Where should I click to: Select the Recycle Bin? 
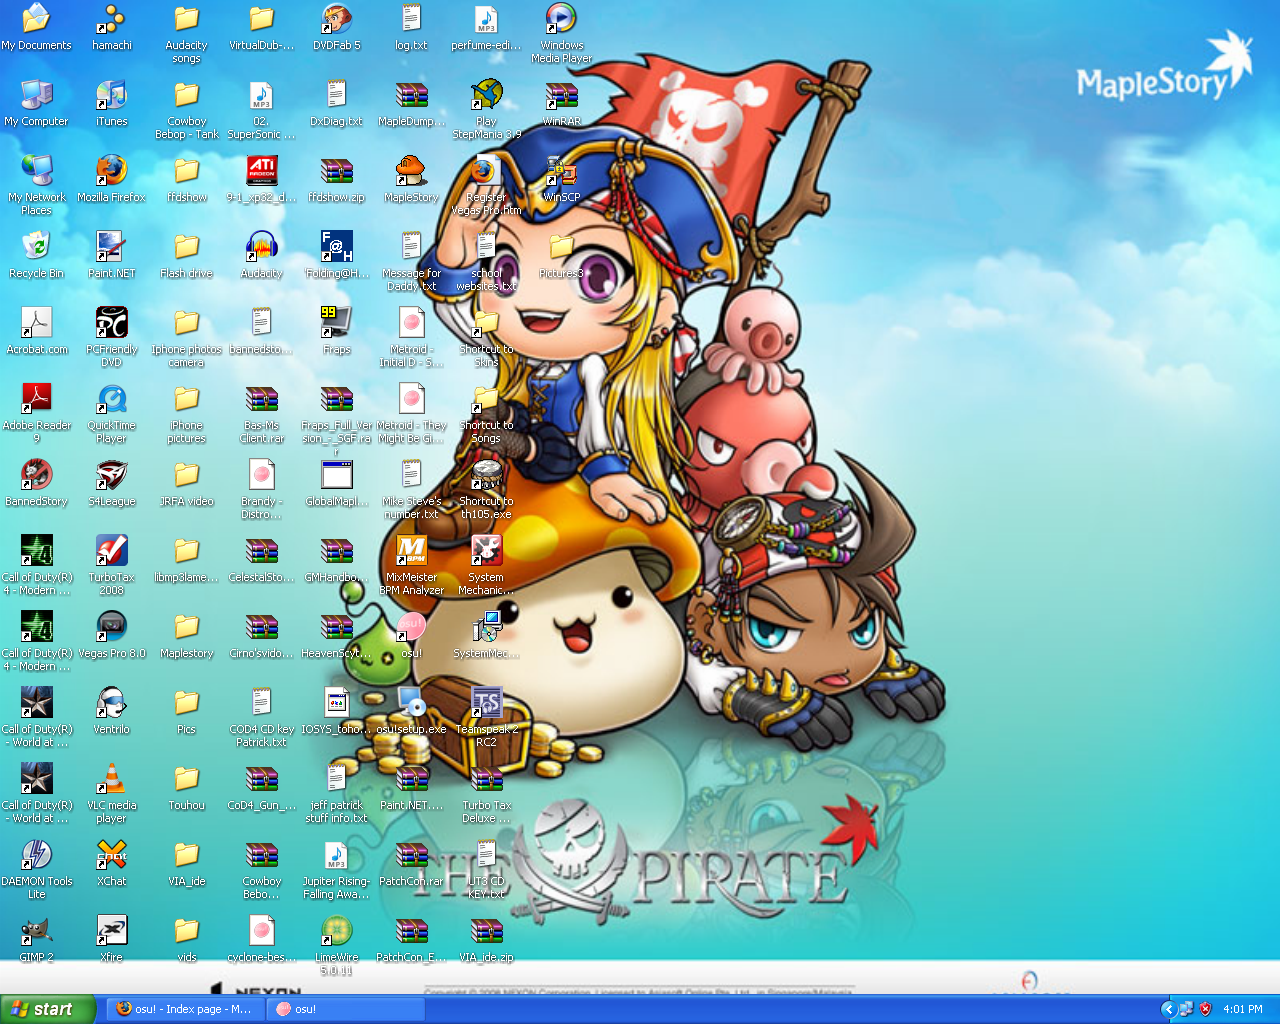pos(36,247)
